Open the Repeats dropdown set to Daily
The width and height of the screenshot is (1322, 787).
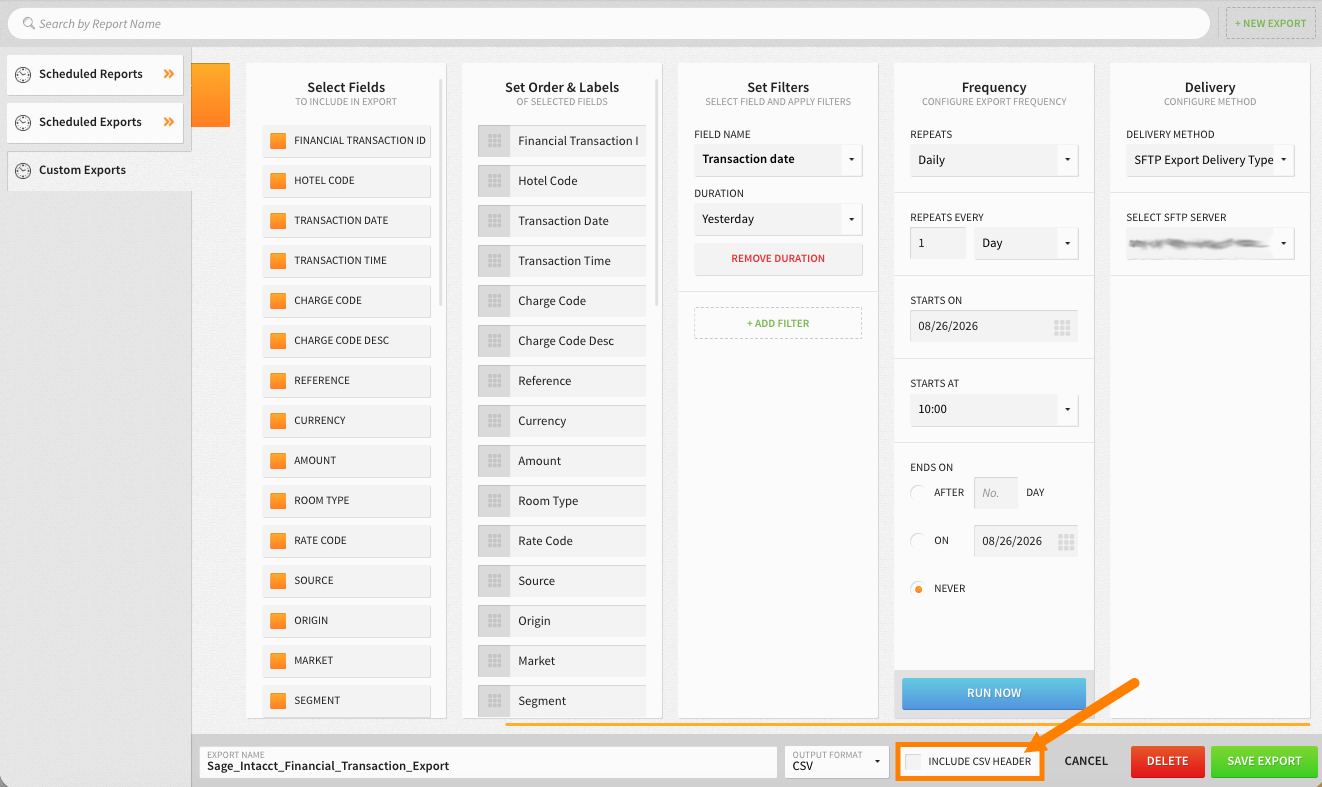click(994, 160)
